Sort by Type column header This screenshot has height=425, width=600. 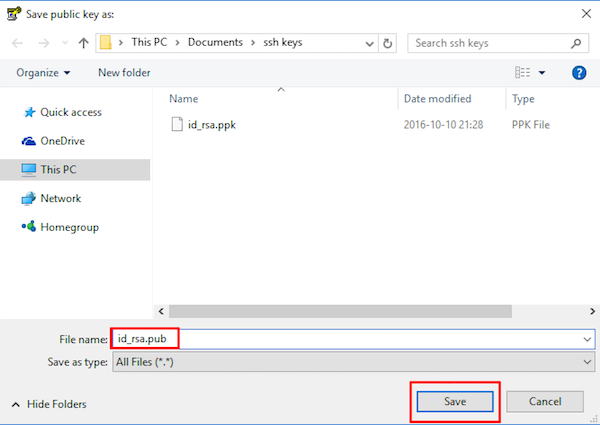point(523,99)
